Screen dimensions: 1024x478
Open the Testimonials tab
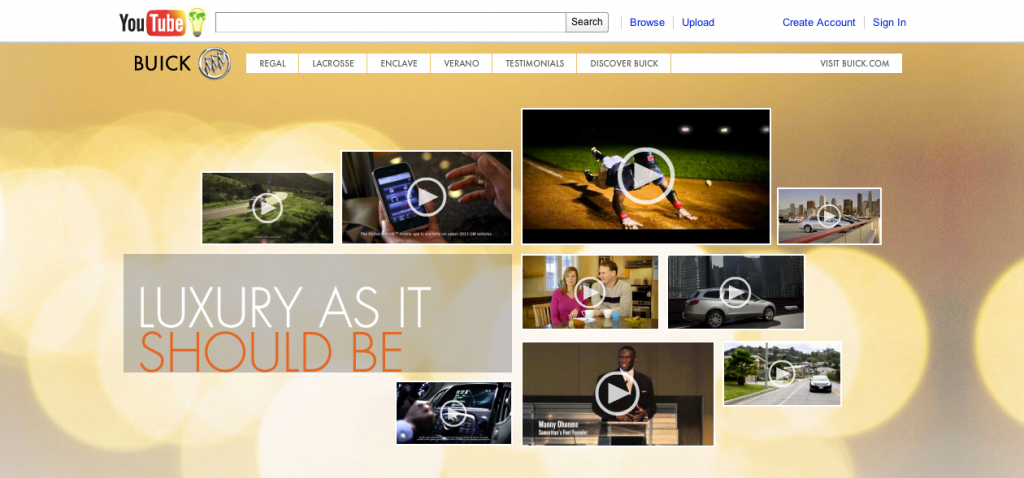534,63
